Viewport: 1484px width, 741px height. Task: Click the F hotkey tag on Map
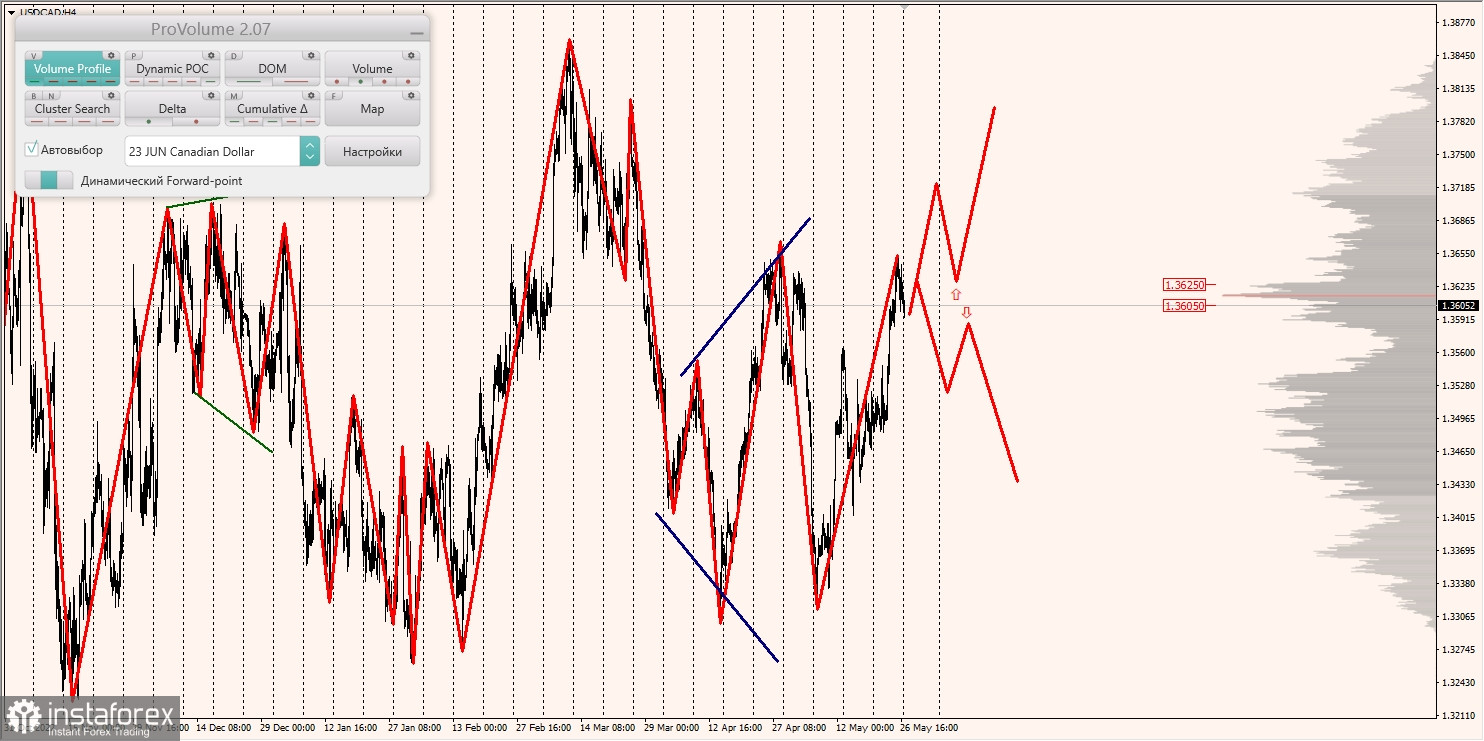(334, 96)
